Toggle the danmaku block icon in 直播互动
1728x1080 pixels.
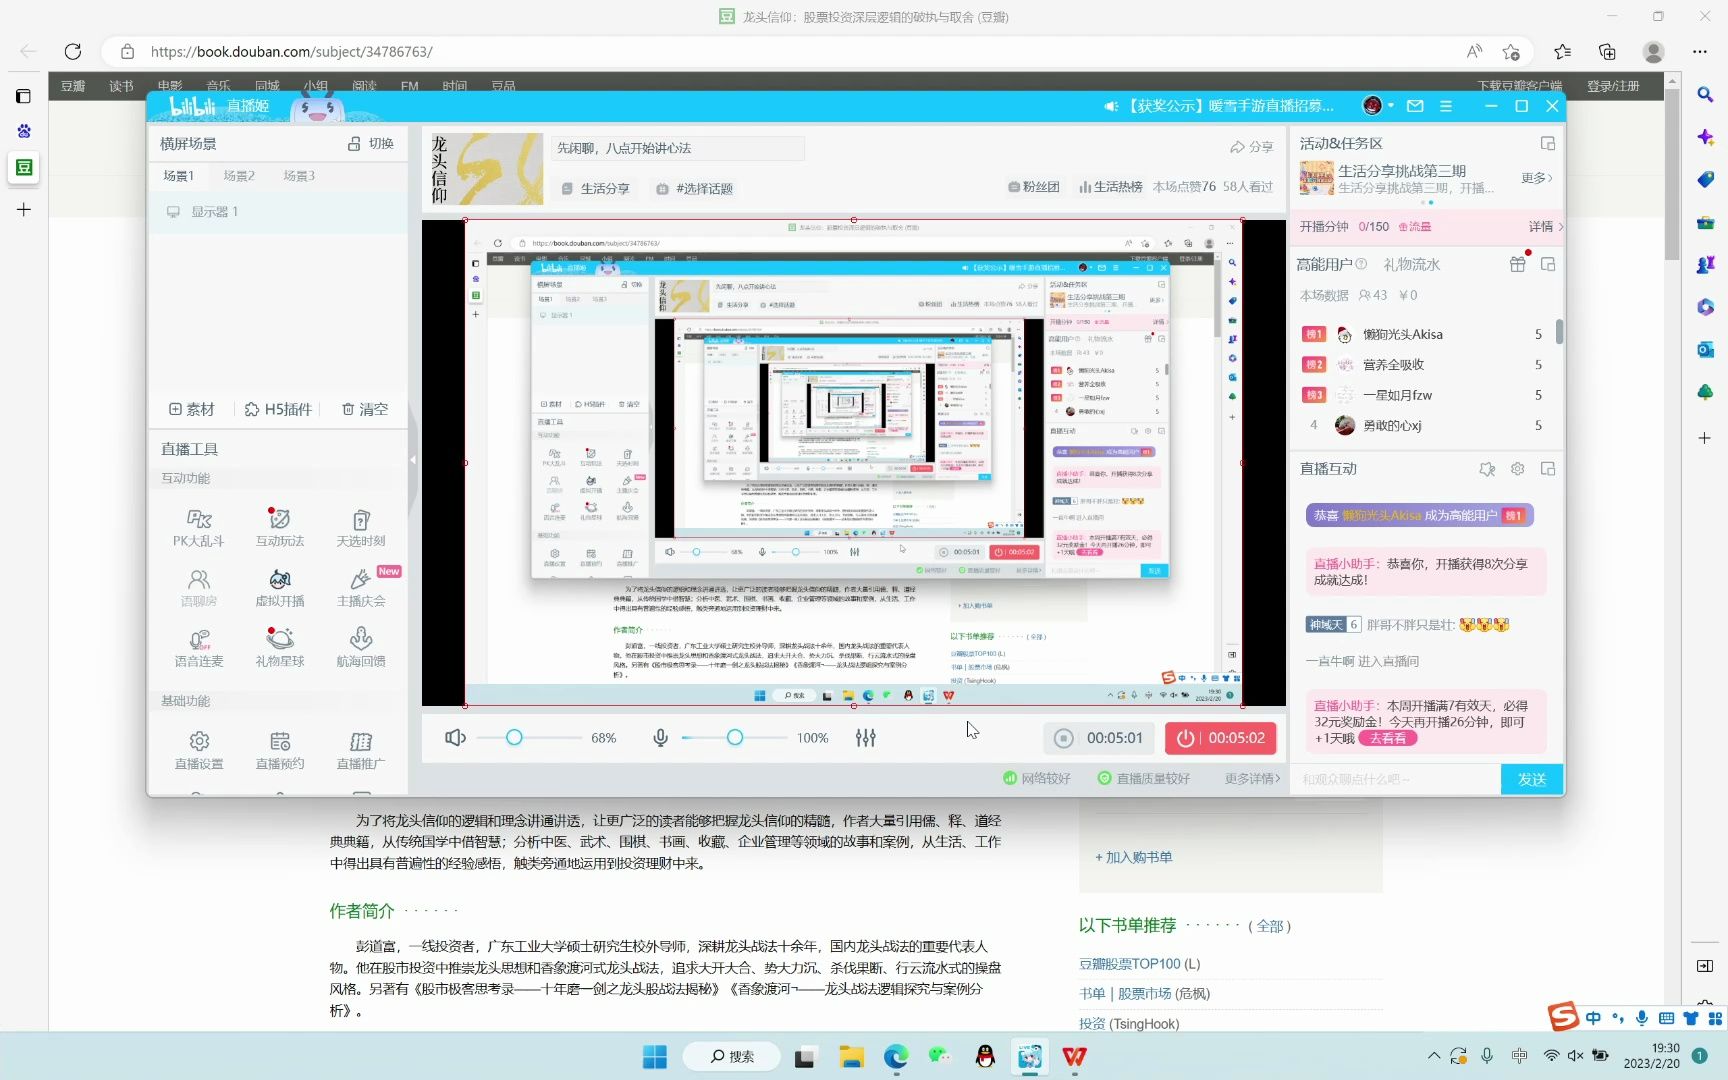tap(1487, 469)
